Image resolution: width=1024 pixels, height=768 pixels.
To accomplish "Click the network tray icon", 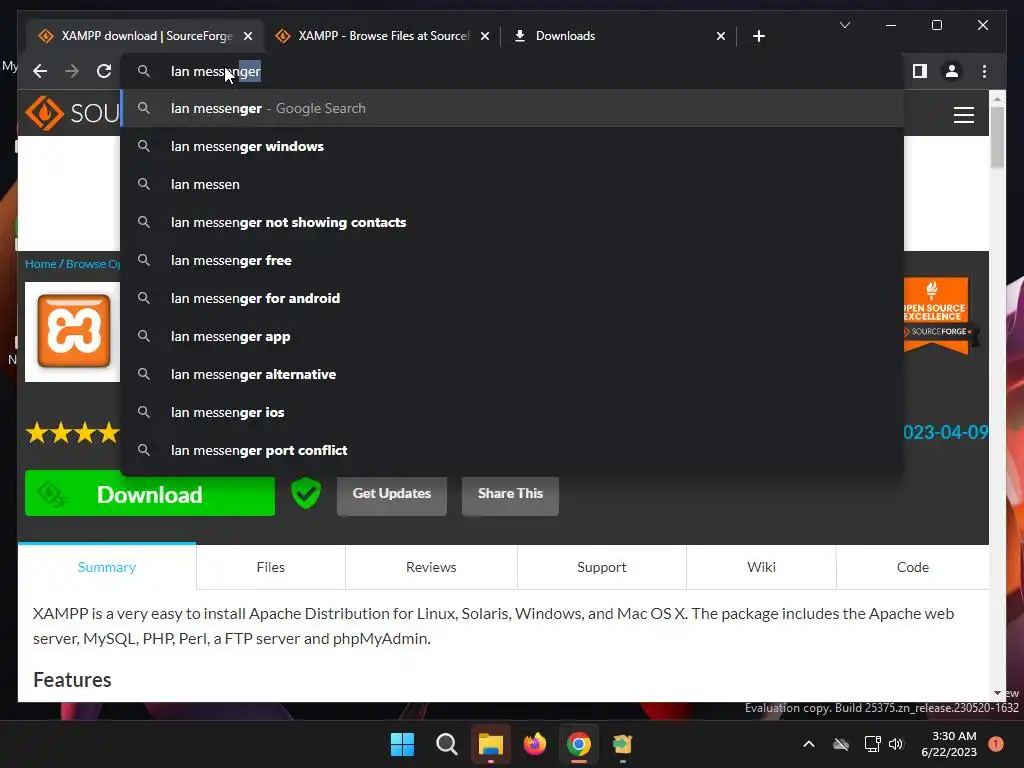I will pos(872,744).
